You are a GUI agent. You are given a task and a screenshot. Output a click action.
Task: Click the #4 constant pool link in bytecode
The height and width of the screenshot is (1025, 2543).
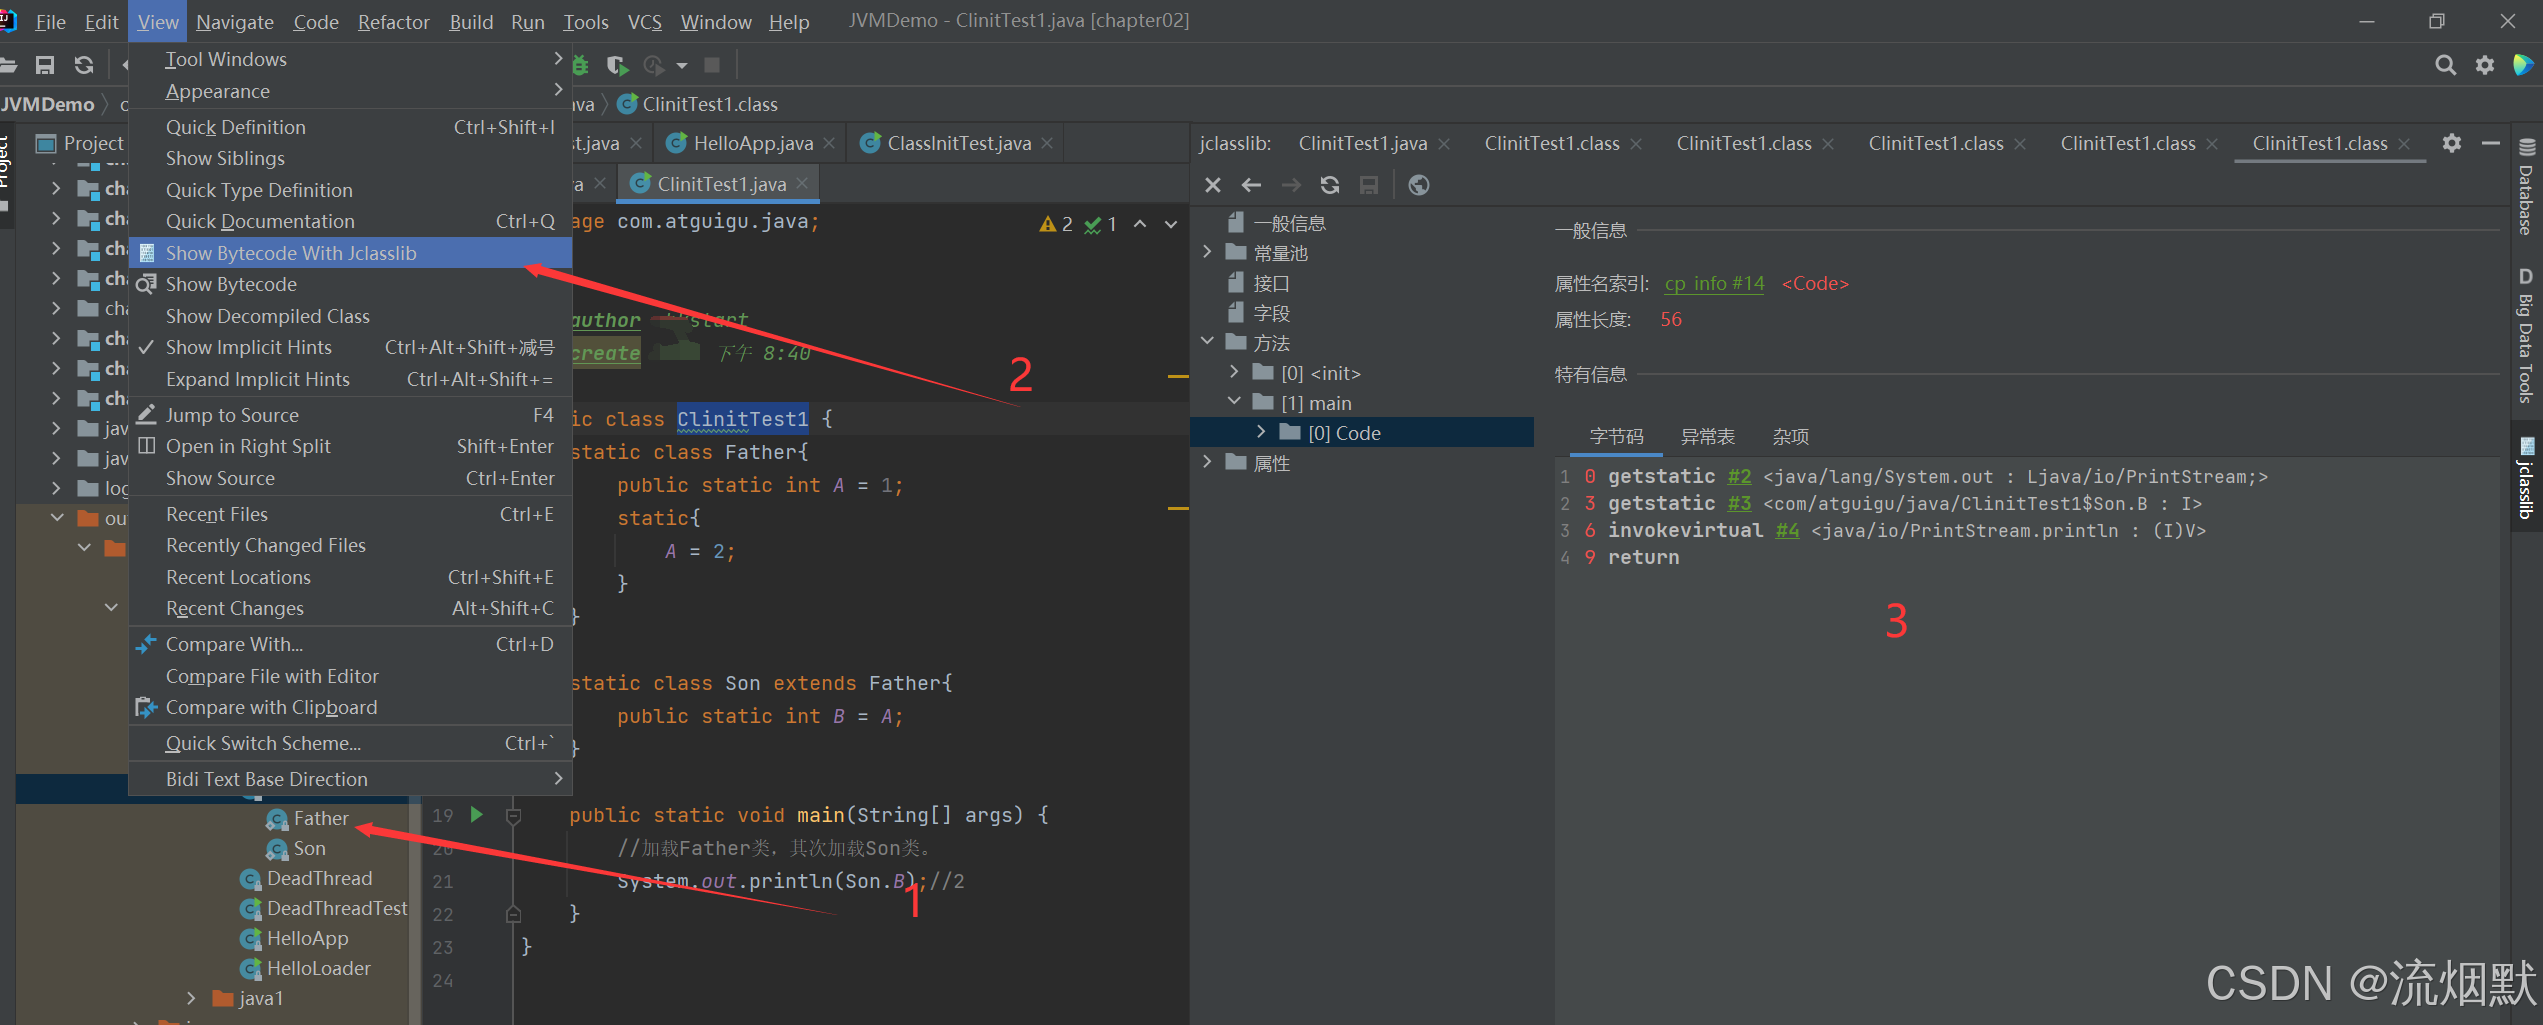1787,531
